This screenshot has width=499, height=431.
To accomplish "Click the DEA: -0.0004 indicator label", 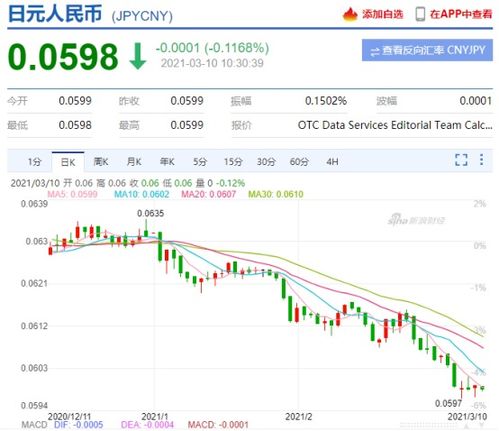I will [x=147, y=425].
